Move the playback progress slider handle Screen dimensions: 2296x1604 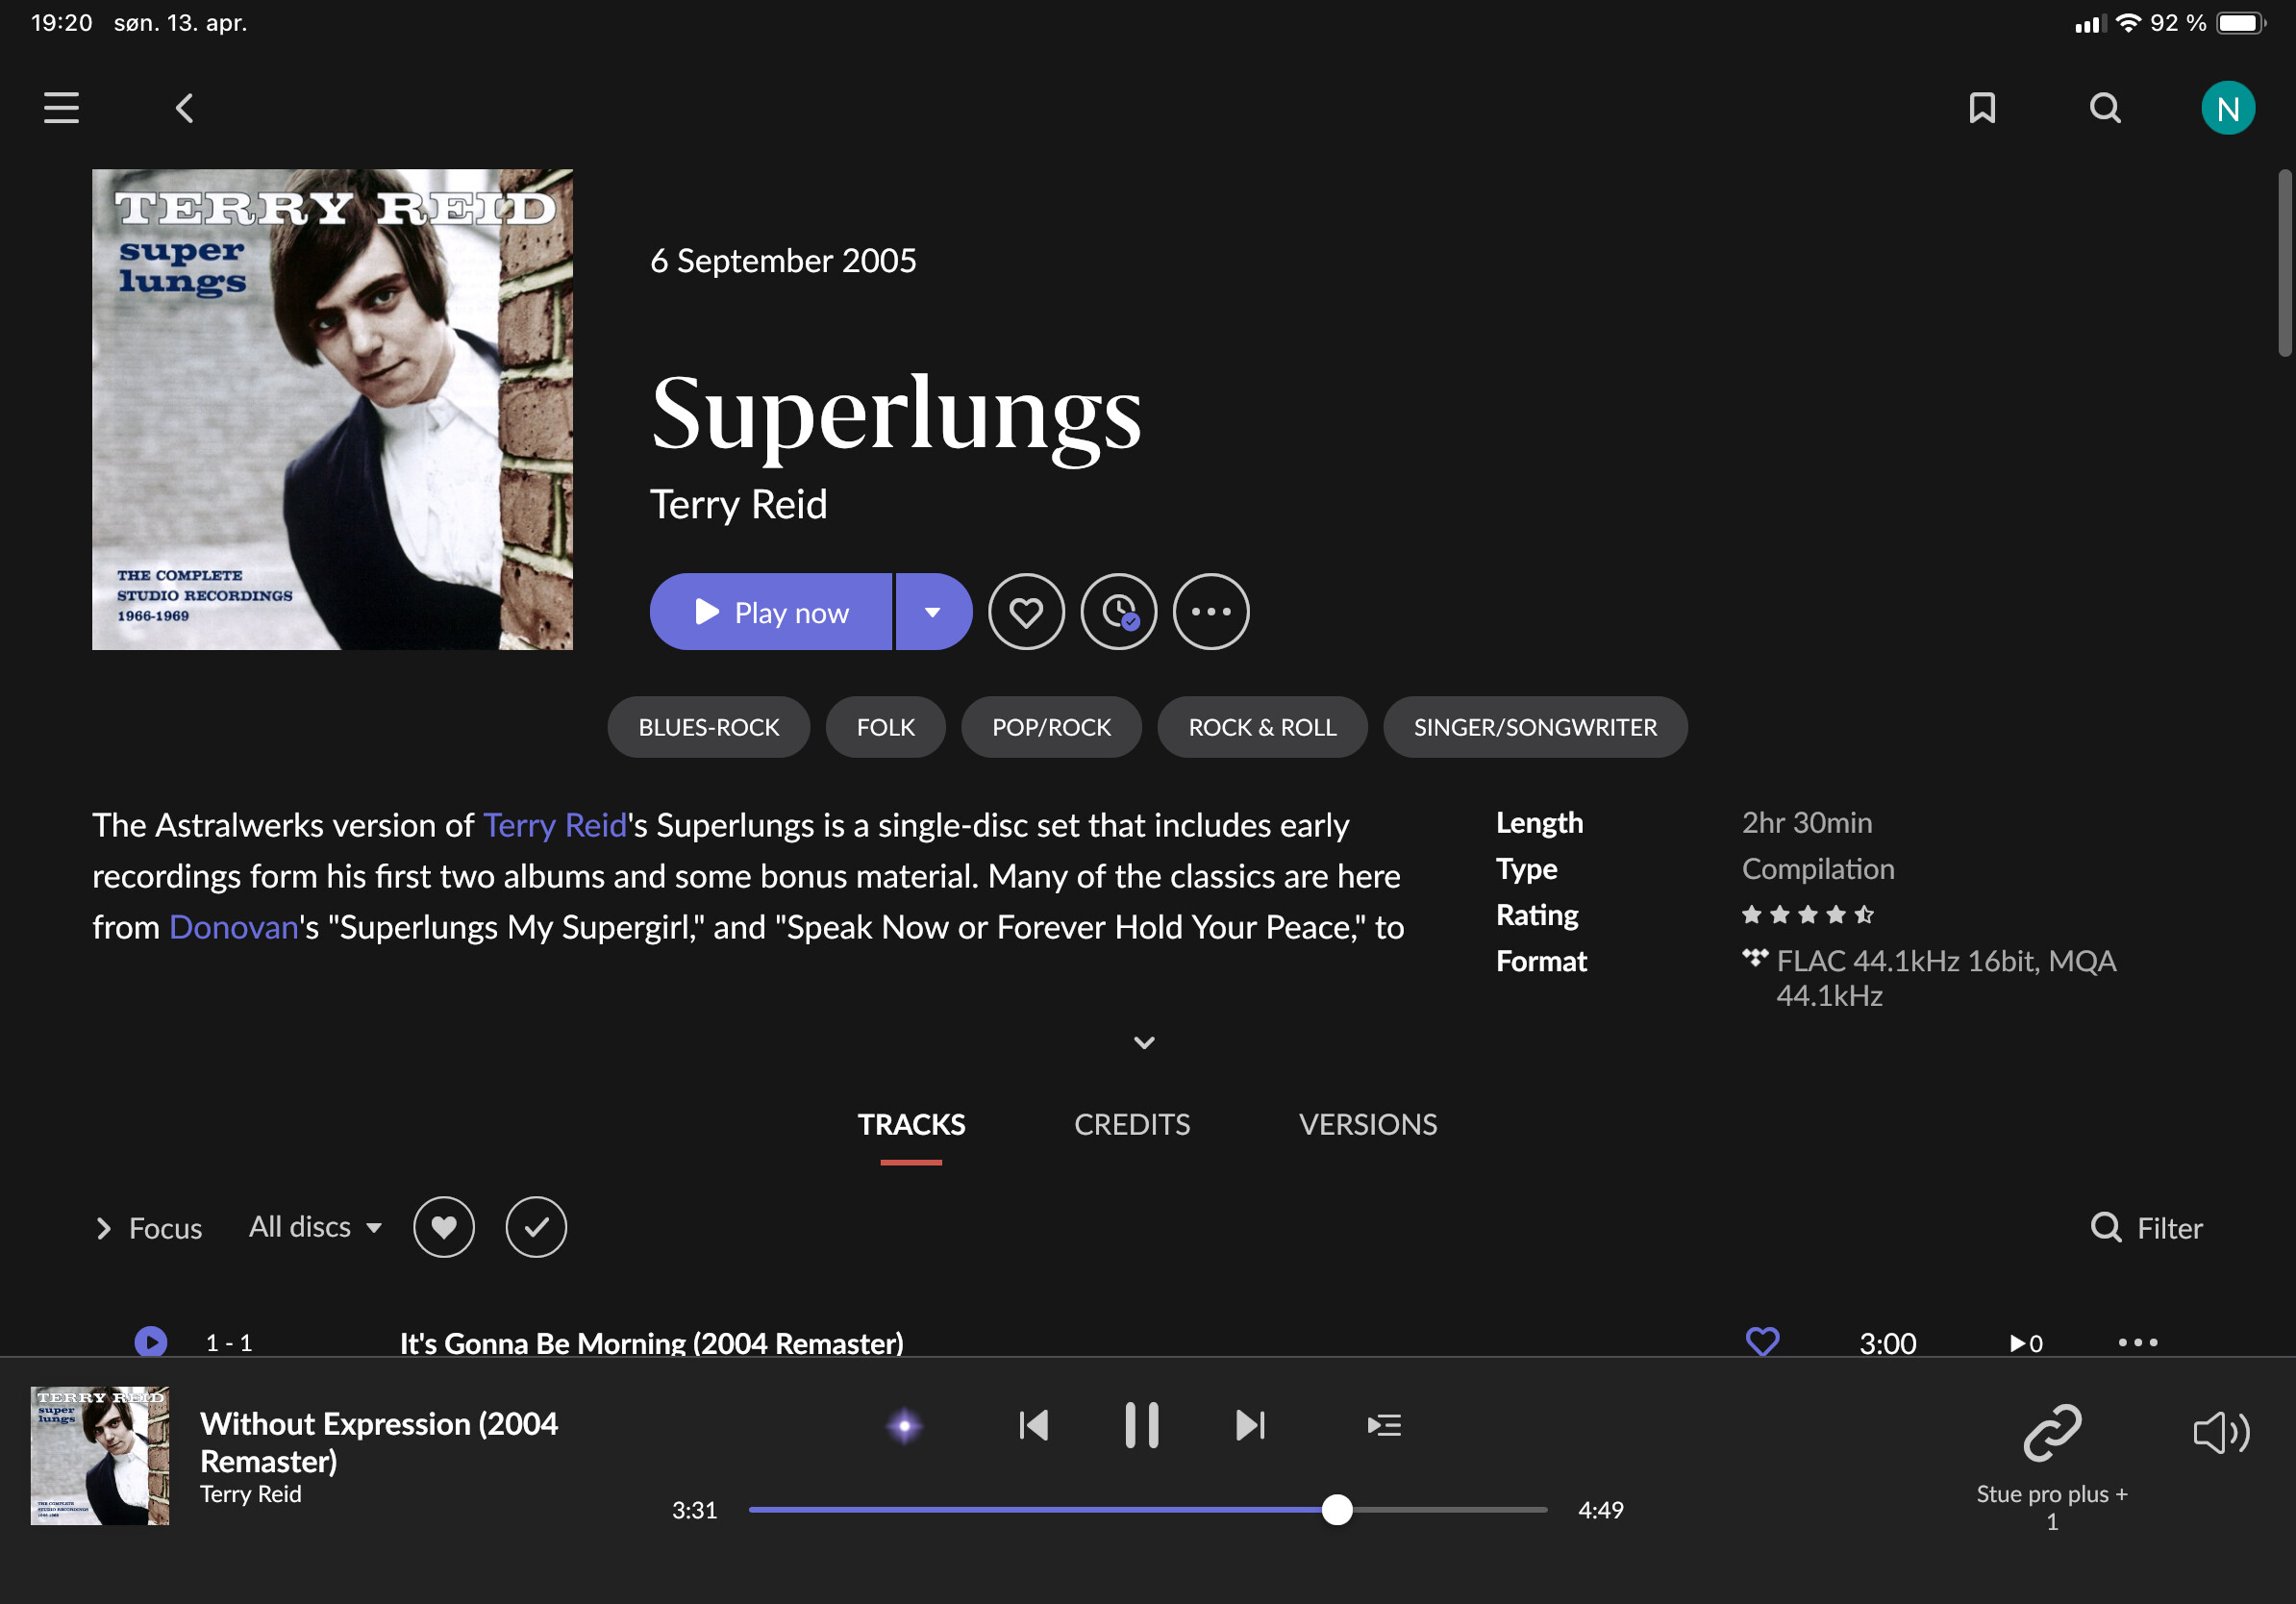coord(1337,1509)
